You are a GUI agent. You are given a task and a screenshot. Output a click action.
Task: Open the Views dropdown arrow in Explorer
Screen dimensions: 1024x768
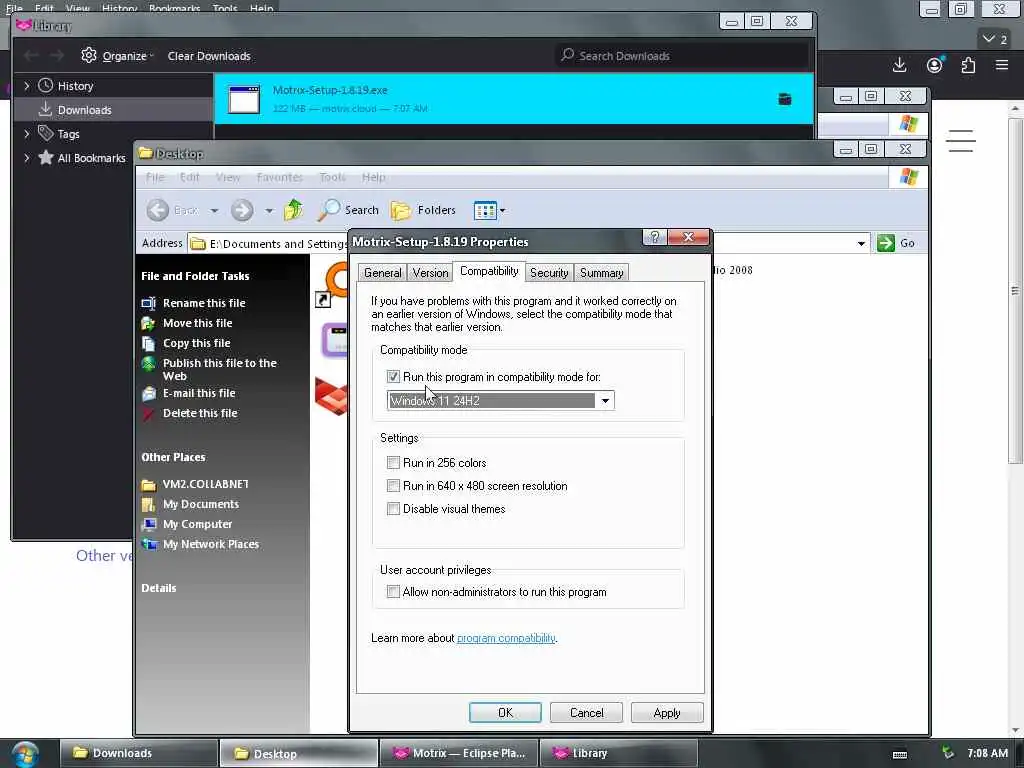point(502,210)
